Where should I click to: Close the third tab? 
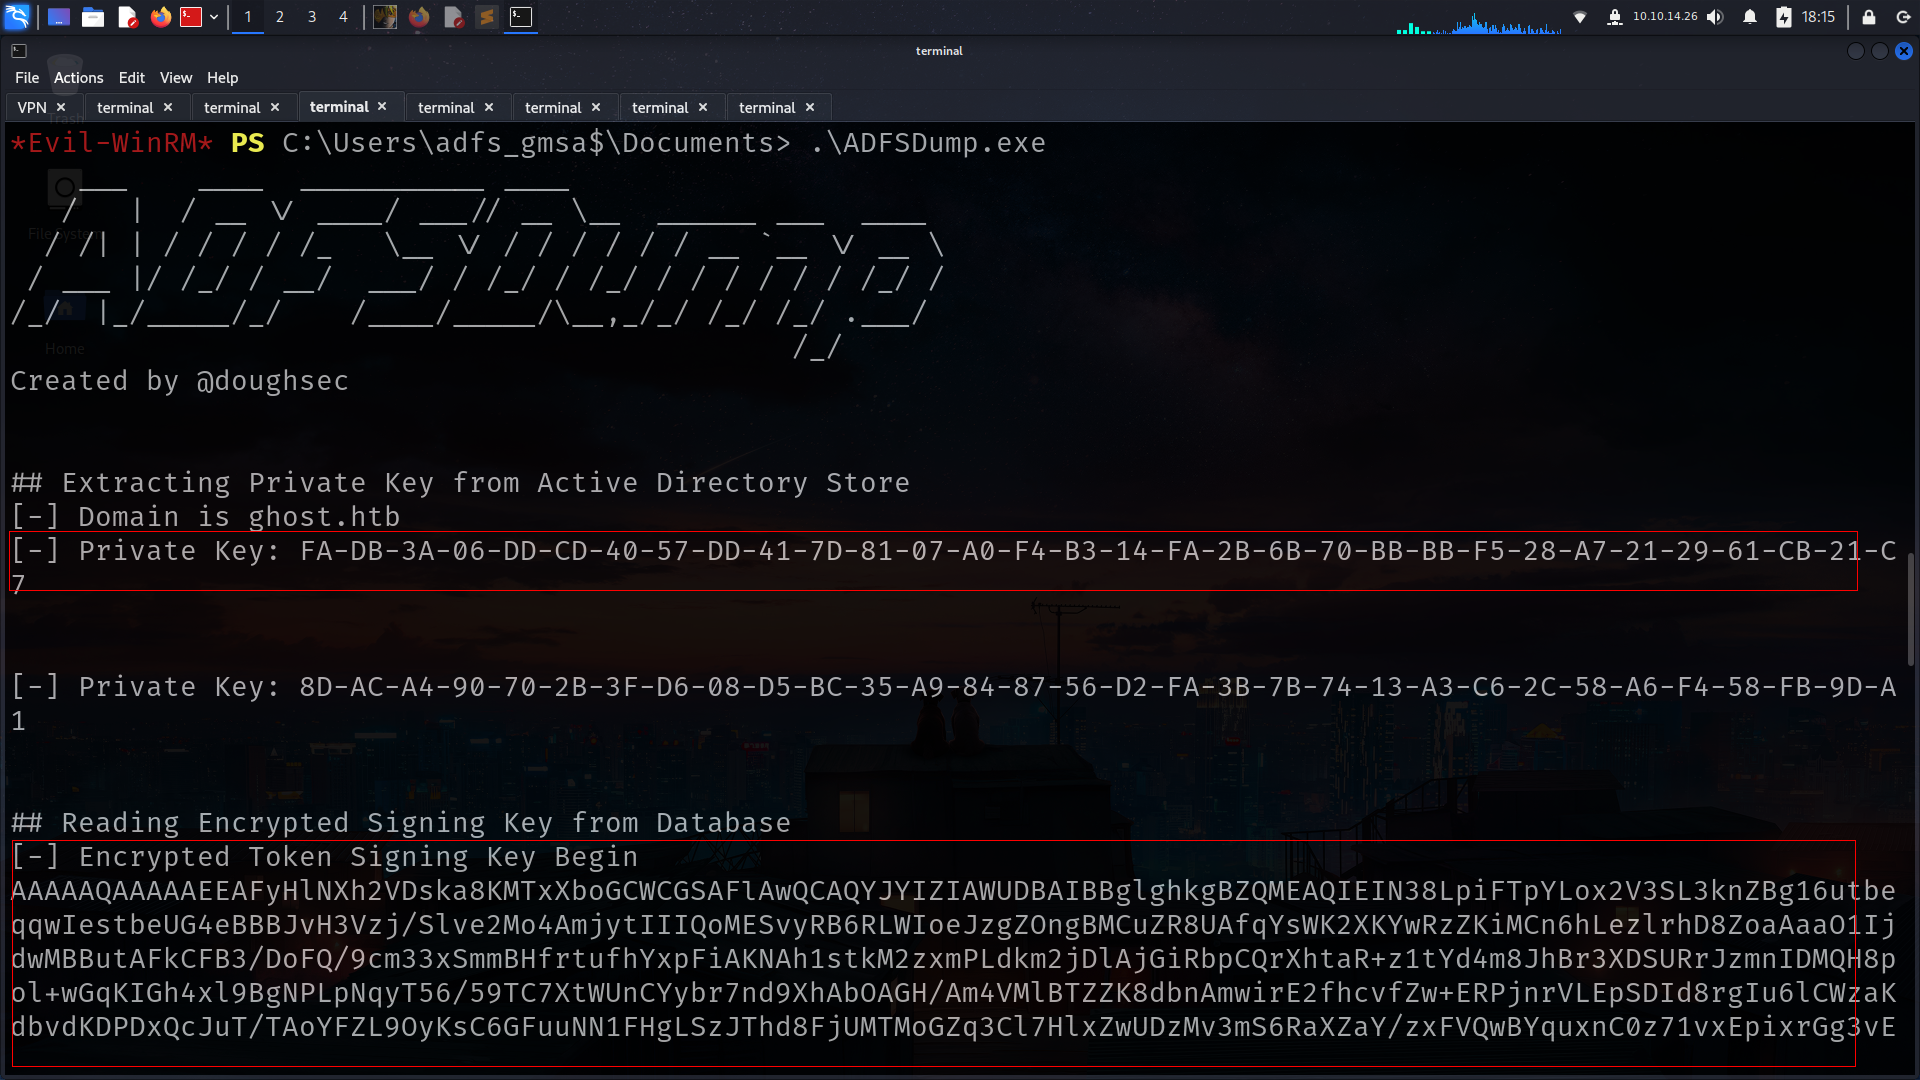(275, 107)
